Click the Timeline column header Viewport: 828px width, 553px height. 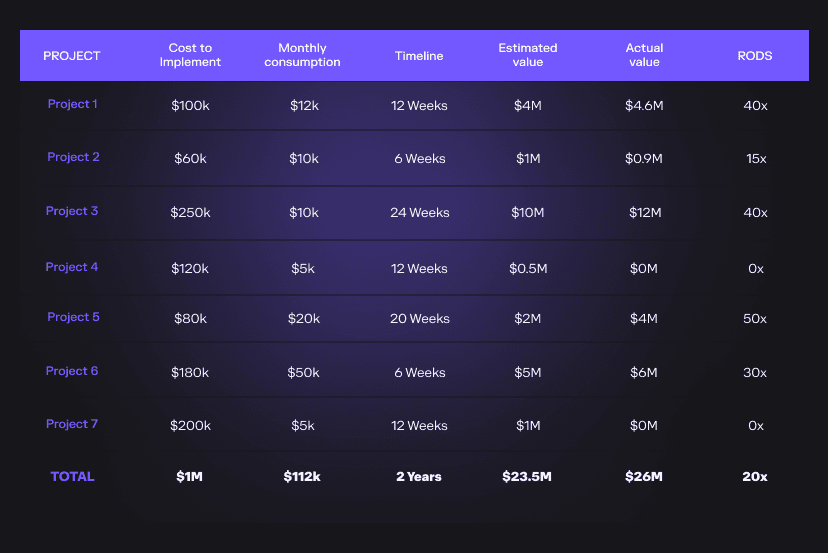click(x=419, y=56)
